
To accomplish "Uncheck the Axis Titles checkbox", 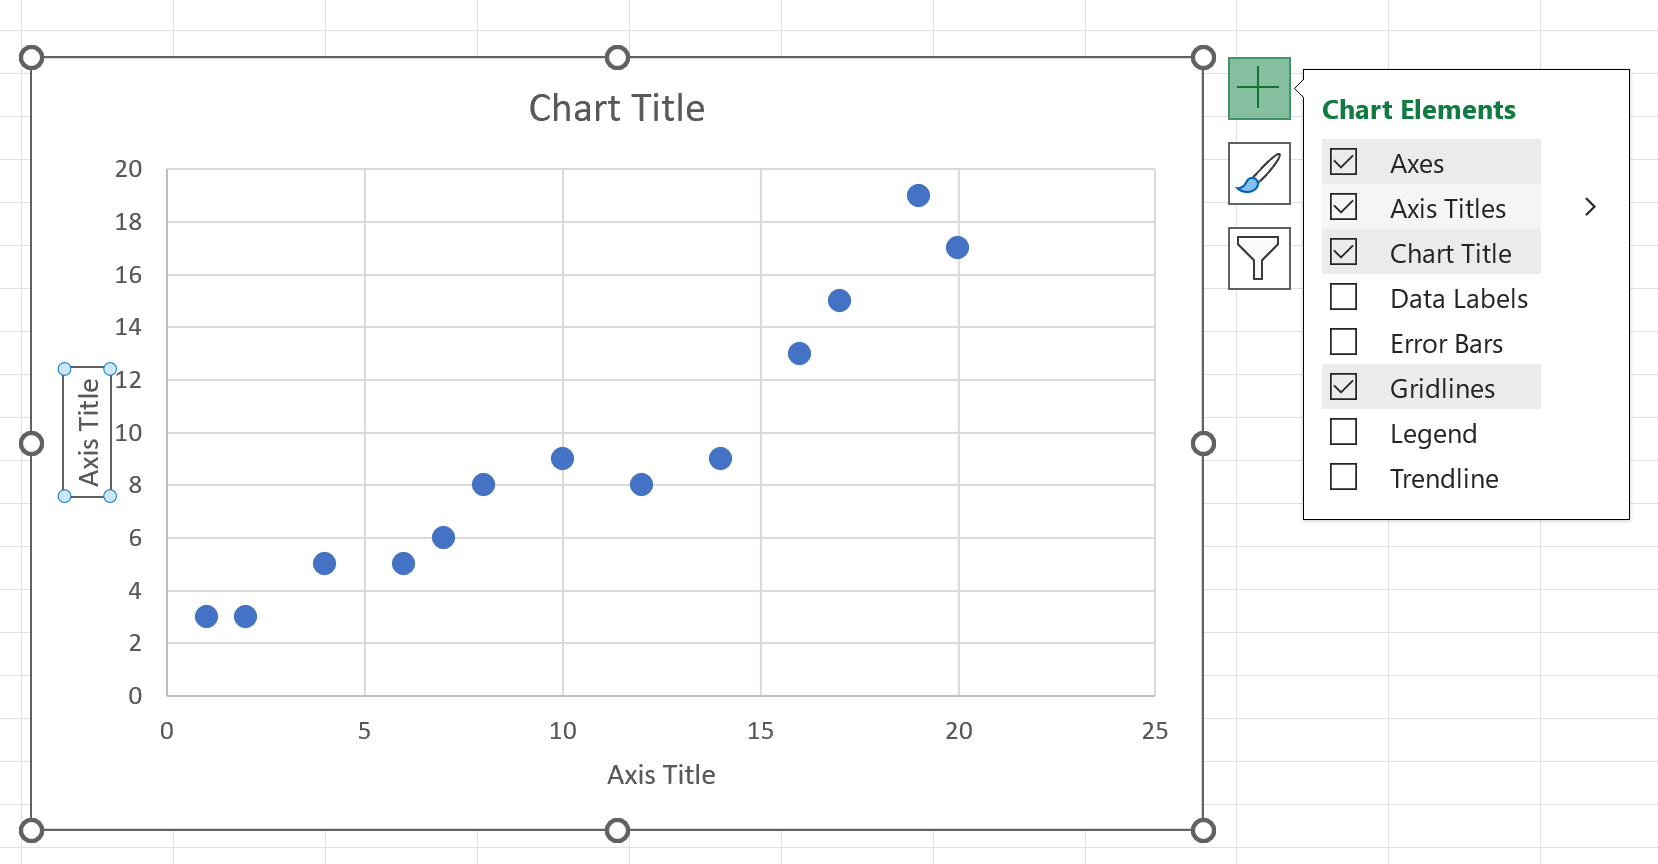I will coord(1343,207).
